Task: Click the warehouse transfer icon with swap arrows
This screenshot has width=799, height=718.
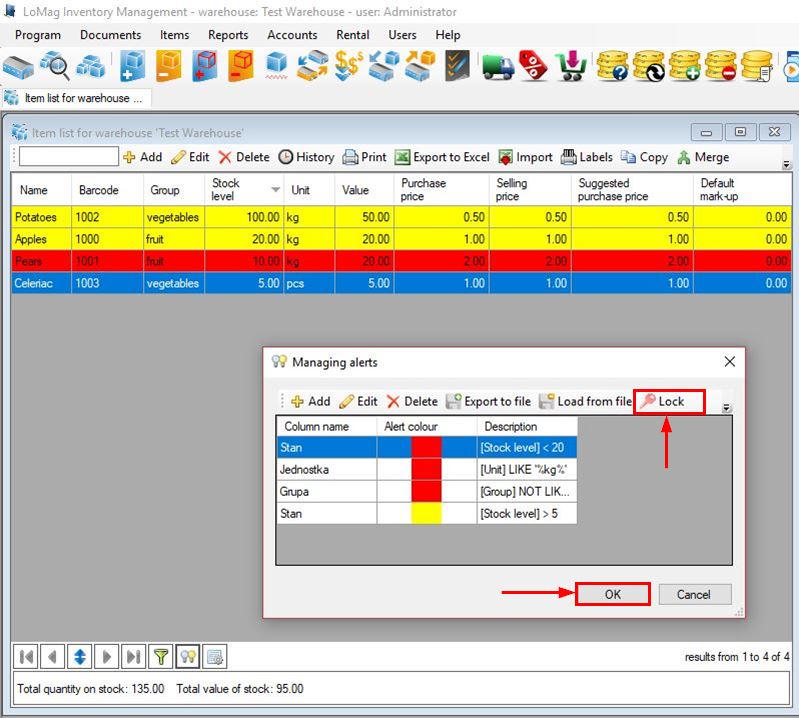Action: pyautogui.click(x=312, y=66)
